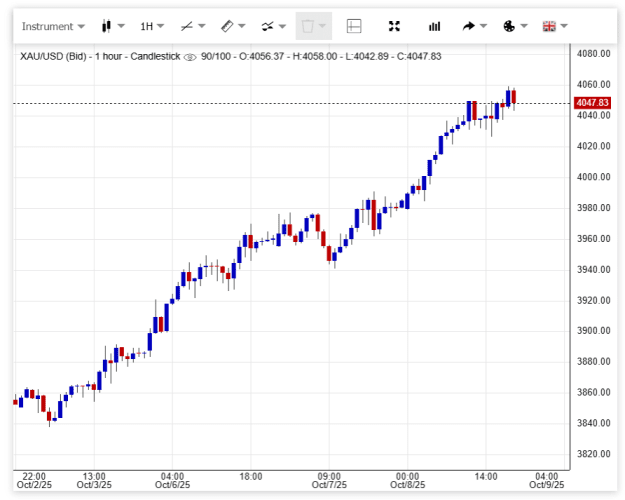Click the share arrow icon
The width and height of the screenshot is (625, 500).
coord(469,26)
